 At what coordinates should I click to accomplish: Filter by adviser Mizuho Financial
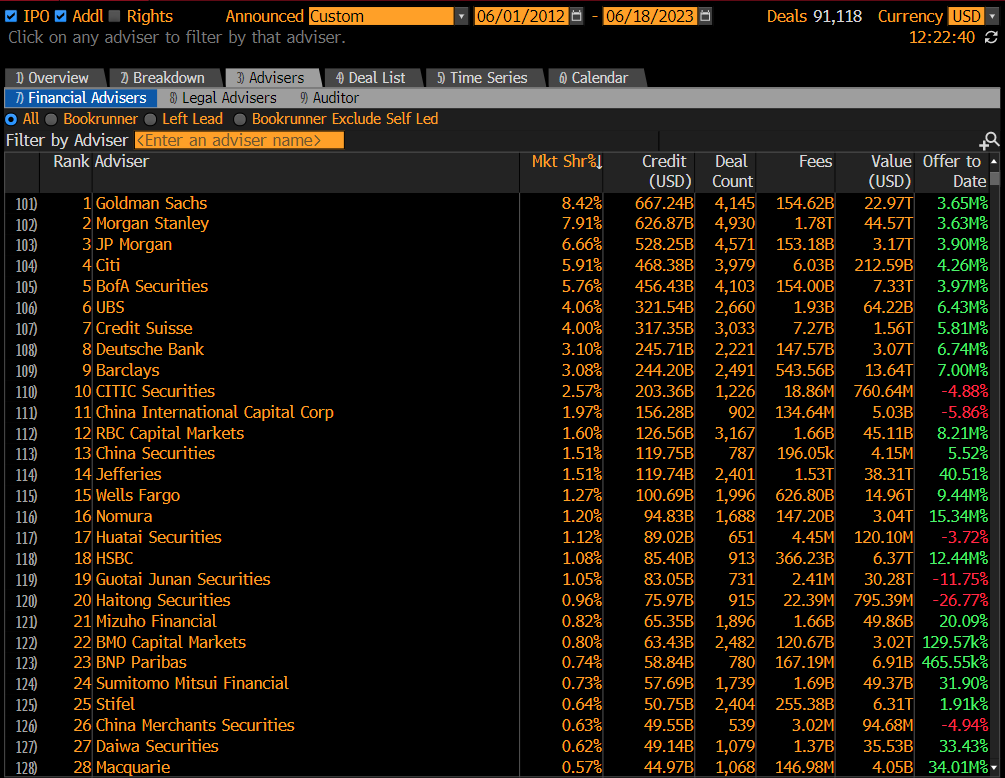pos(156,621)
